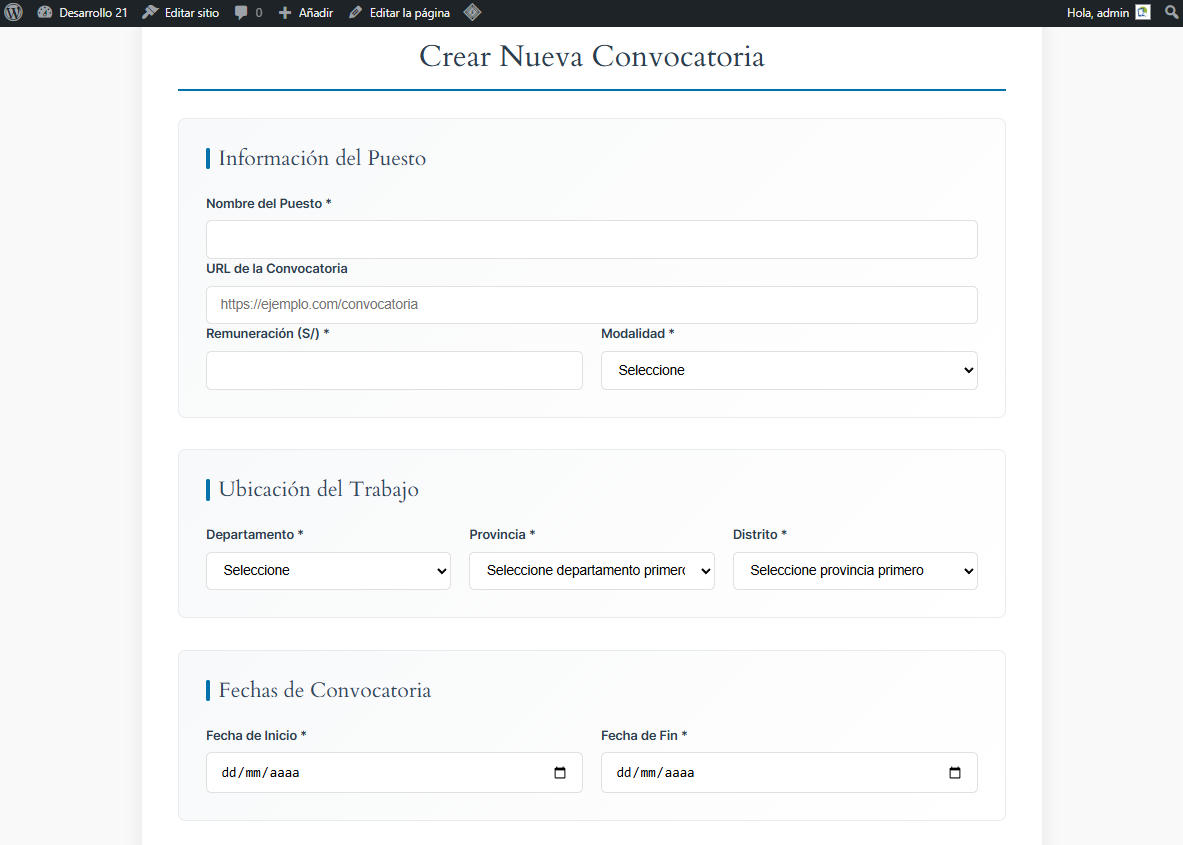The height and width of the screenshot is (845, 1183).
Task: Click the Remuneración (S/) input
Action: pyautogui.click(x=394, y=370)
